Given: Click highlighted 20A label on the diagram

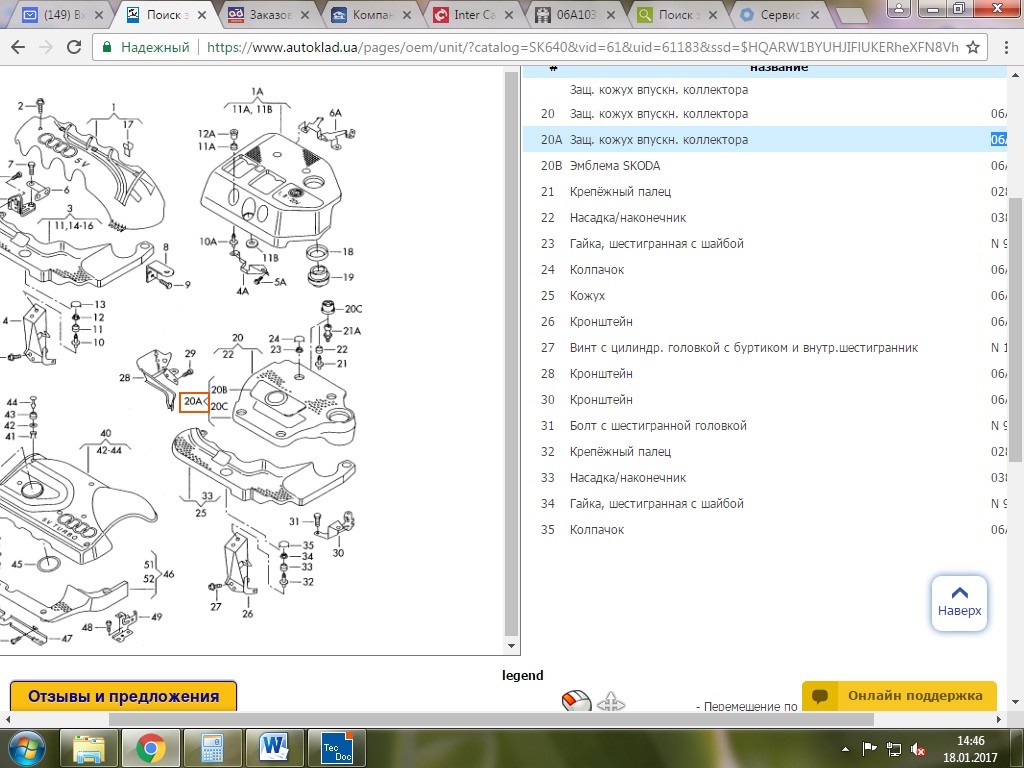Looking at the screenshot, I should click(194, 402).
